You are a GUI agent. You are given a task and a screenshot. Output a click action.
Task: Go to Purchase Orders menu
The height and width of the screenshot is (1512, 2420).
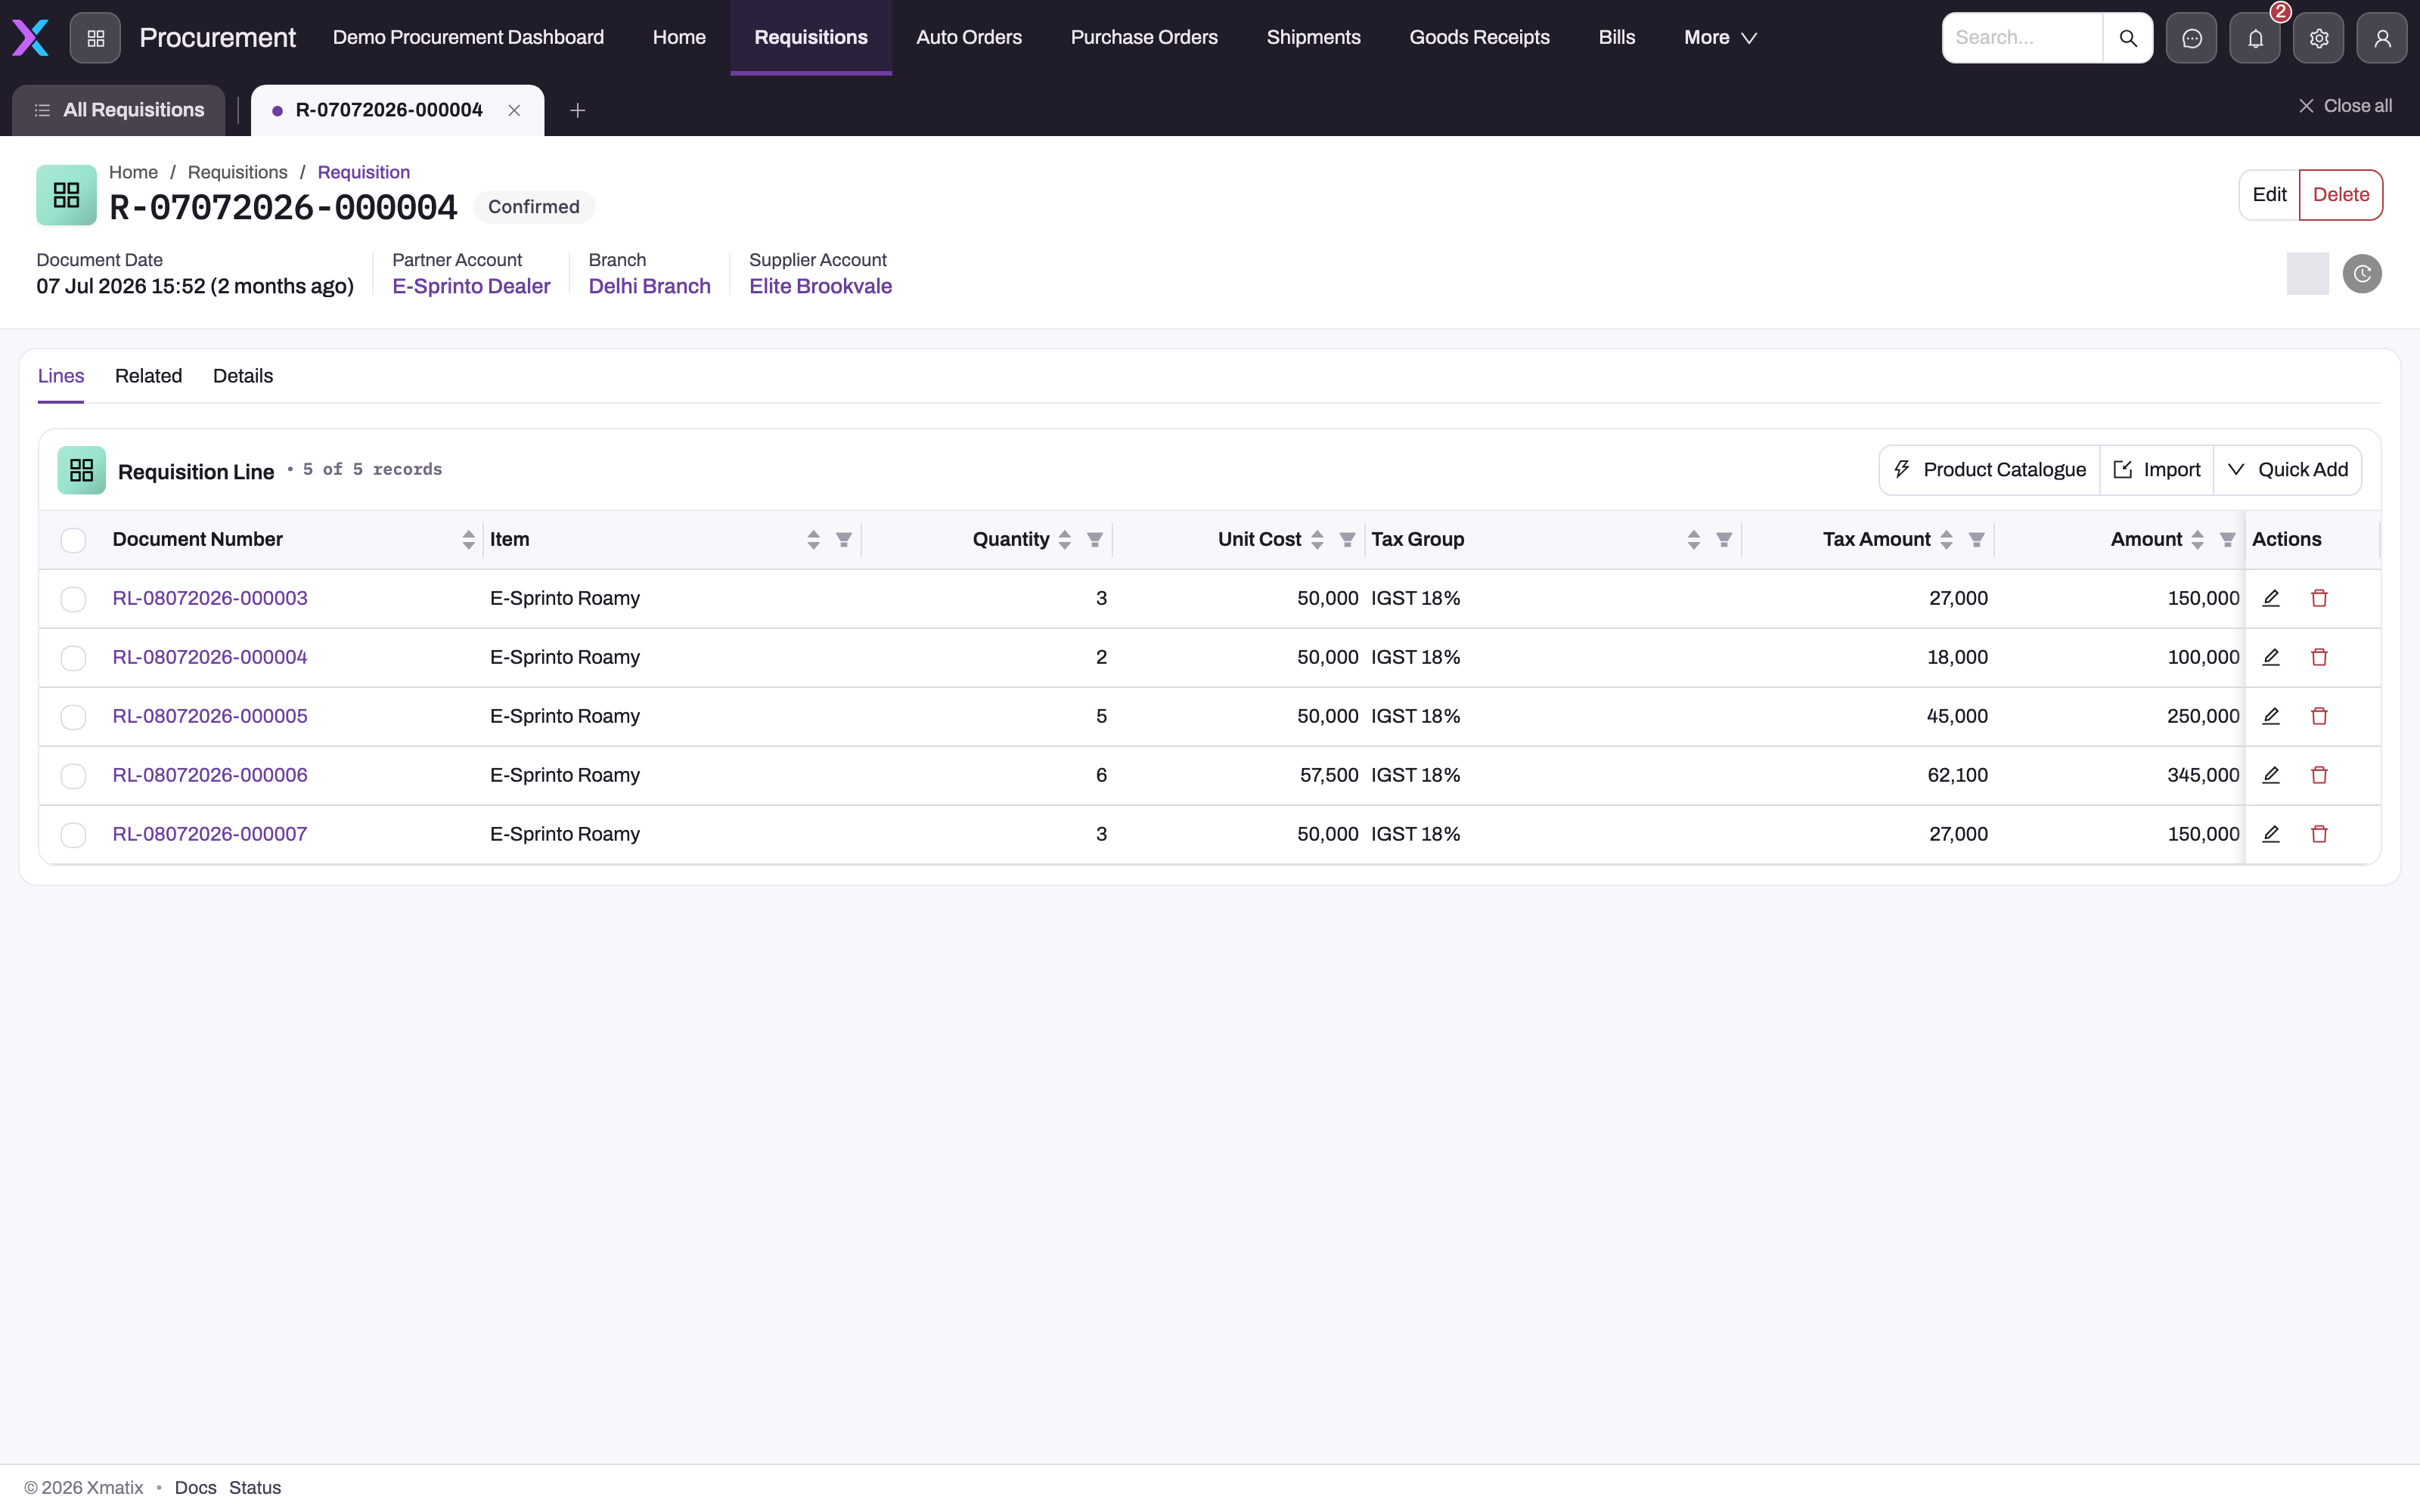point(1144,38)
